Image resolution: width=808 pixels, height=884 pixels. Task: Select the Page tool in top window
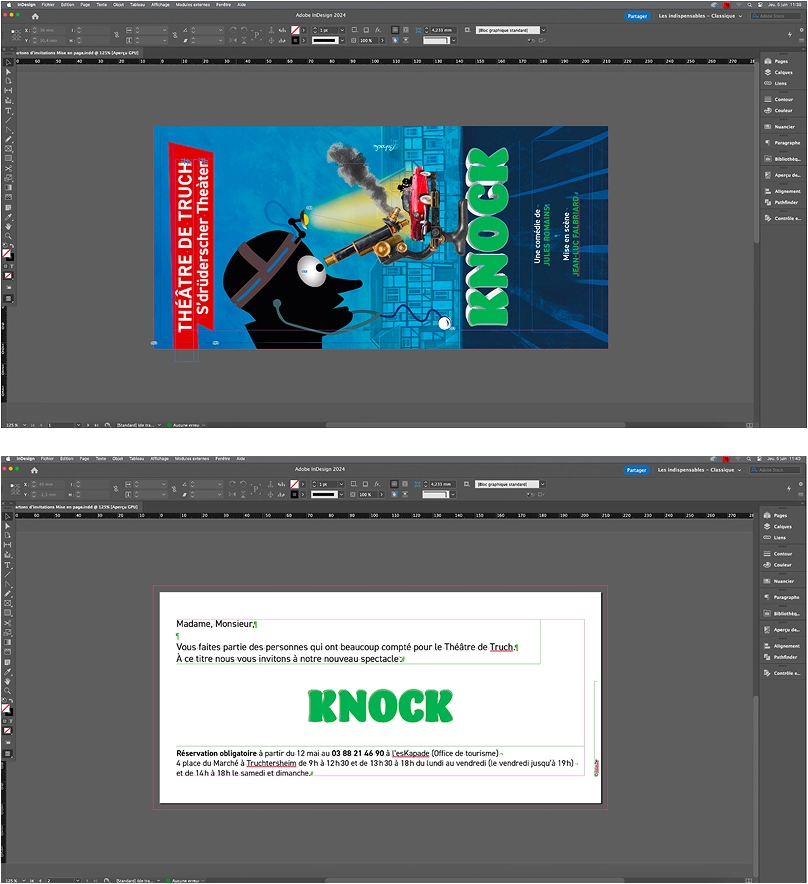(8, 81)
